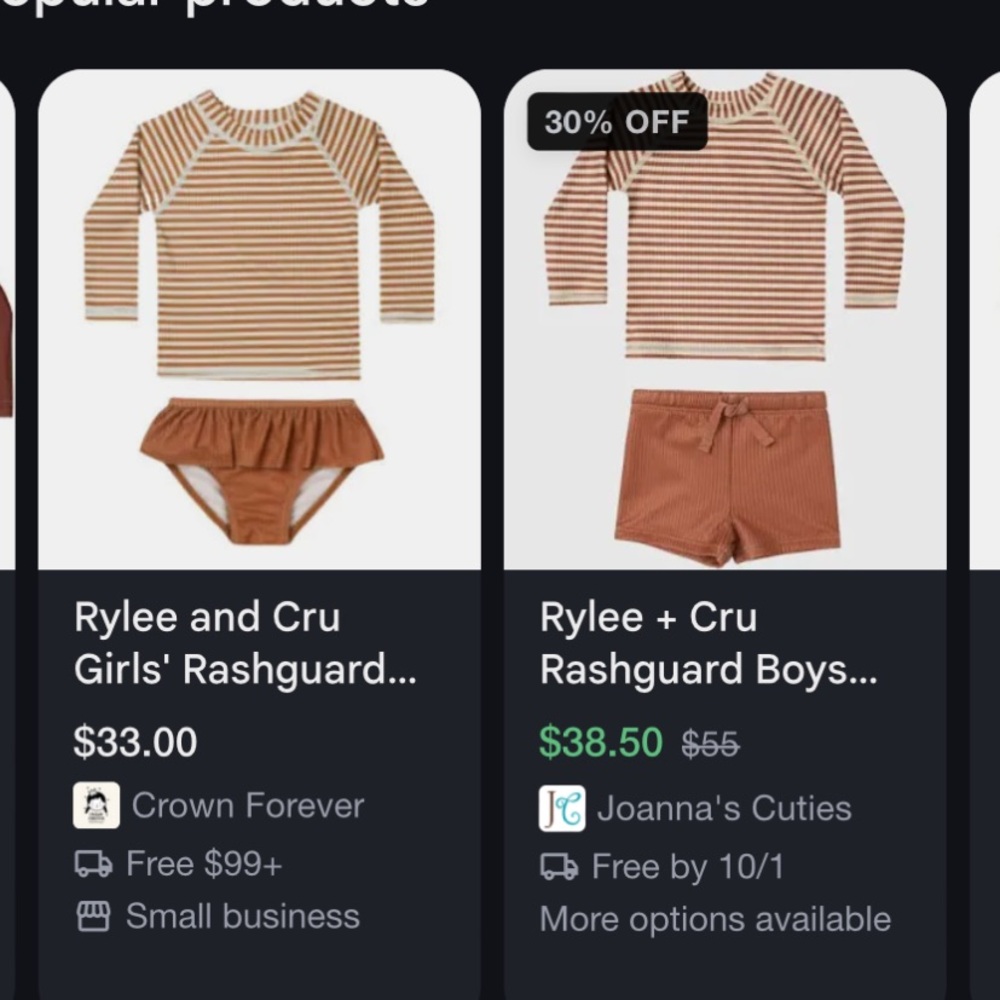Click the Joanna's Cuties seller logo icon
Image resolution: width=1000 pixels, height=1000 pixels.
point(561,808)
